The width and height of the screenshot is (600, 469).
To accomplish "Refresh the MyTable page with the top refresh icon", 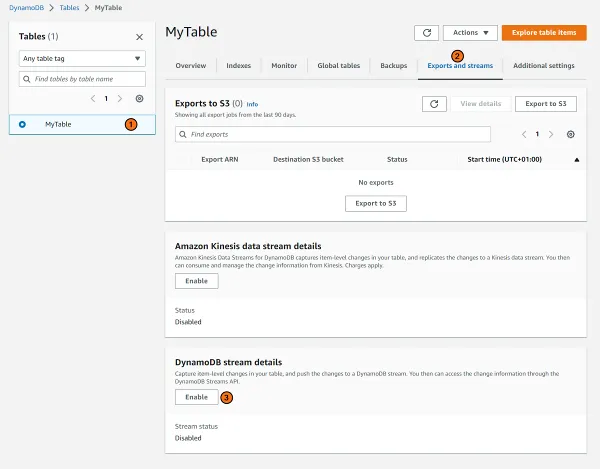I will (426, 33).
